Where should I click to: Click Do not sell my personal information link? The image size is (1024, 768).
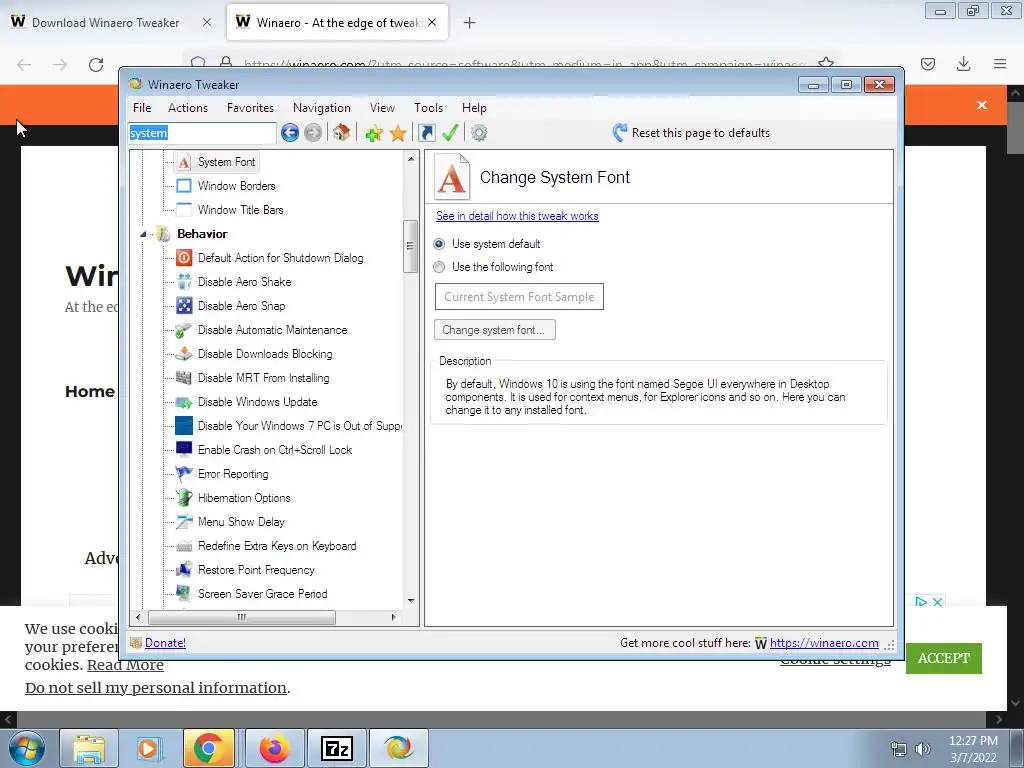point(155,688)
